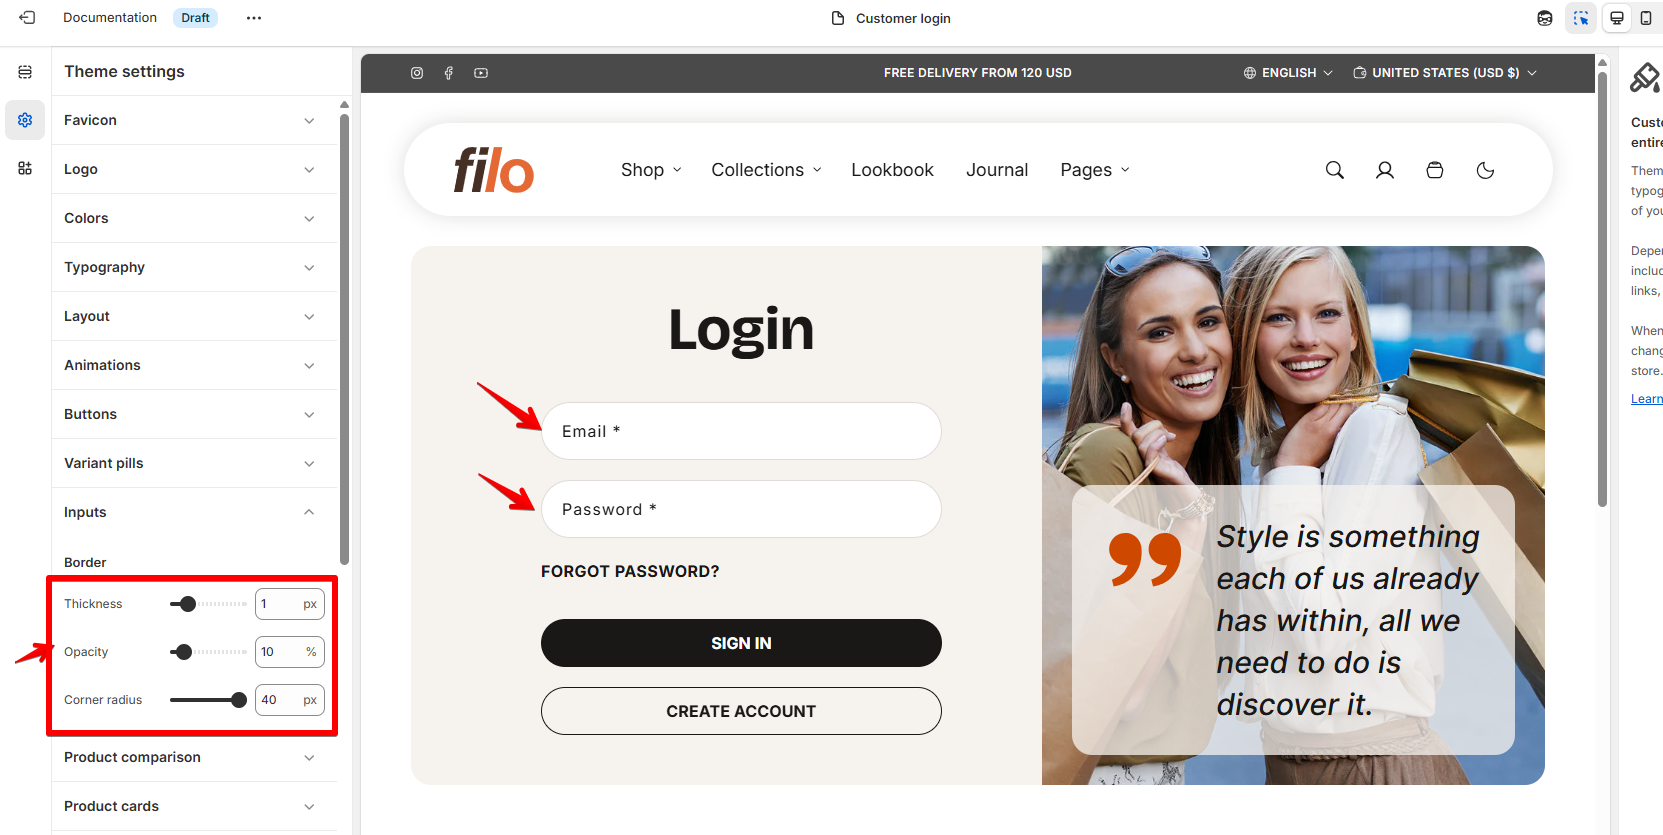Screen dimensions: 1663x835
Task: Click into the Email input field
Action: point(741,431)
